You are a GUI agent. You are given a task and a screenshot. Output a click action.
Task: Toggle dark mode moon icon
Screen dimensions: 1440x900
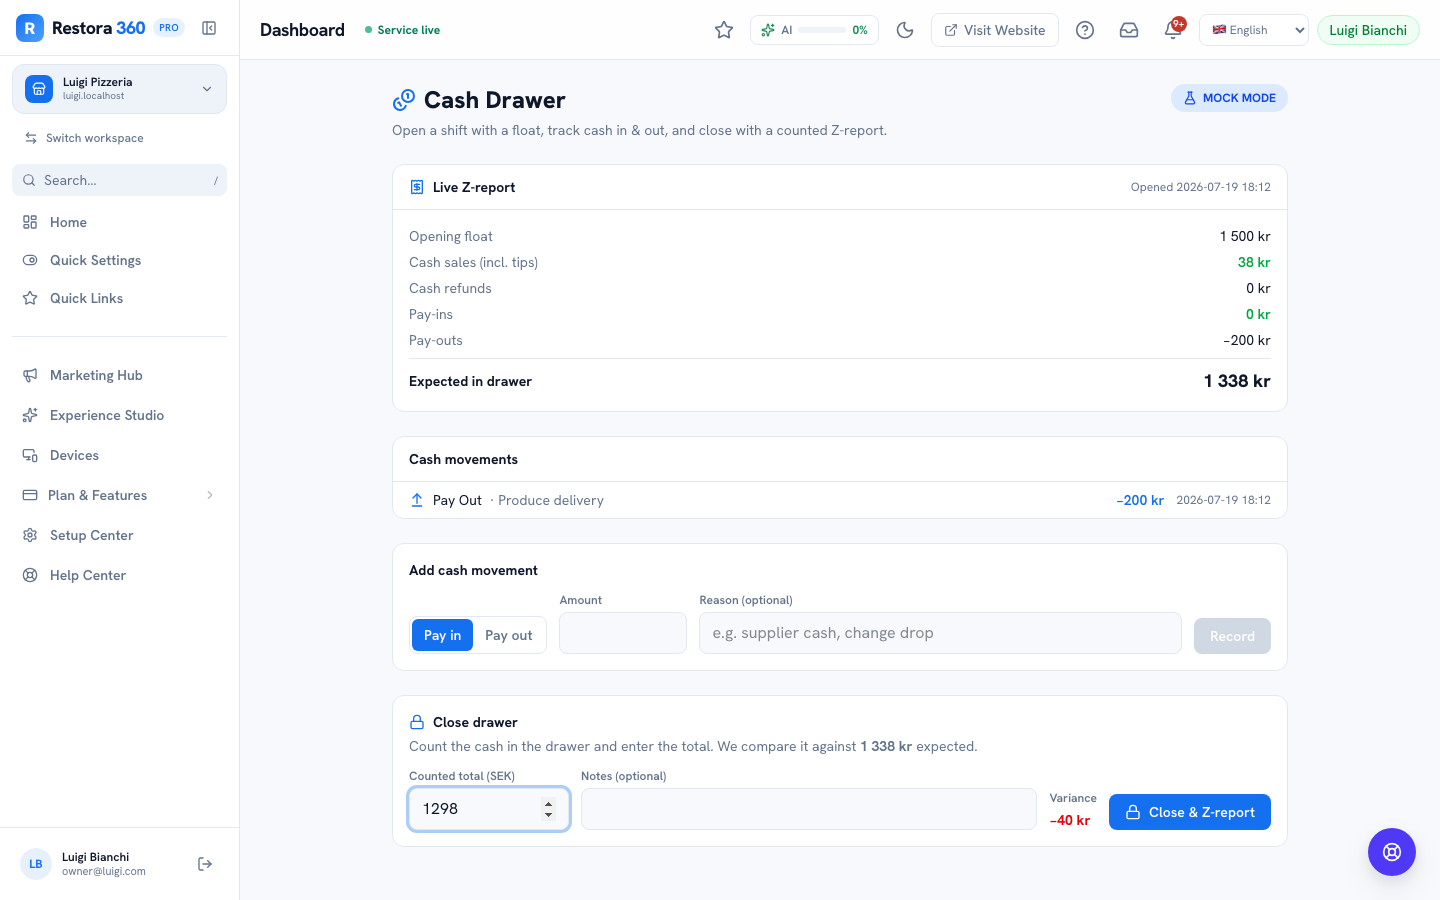click(905, 30)
